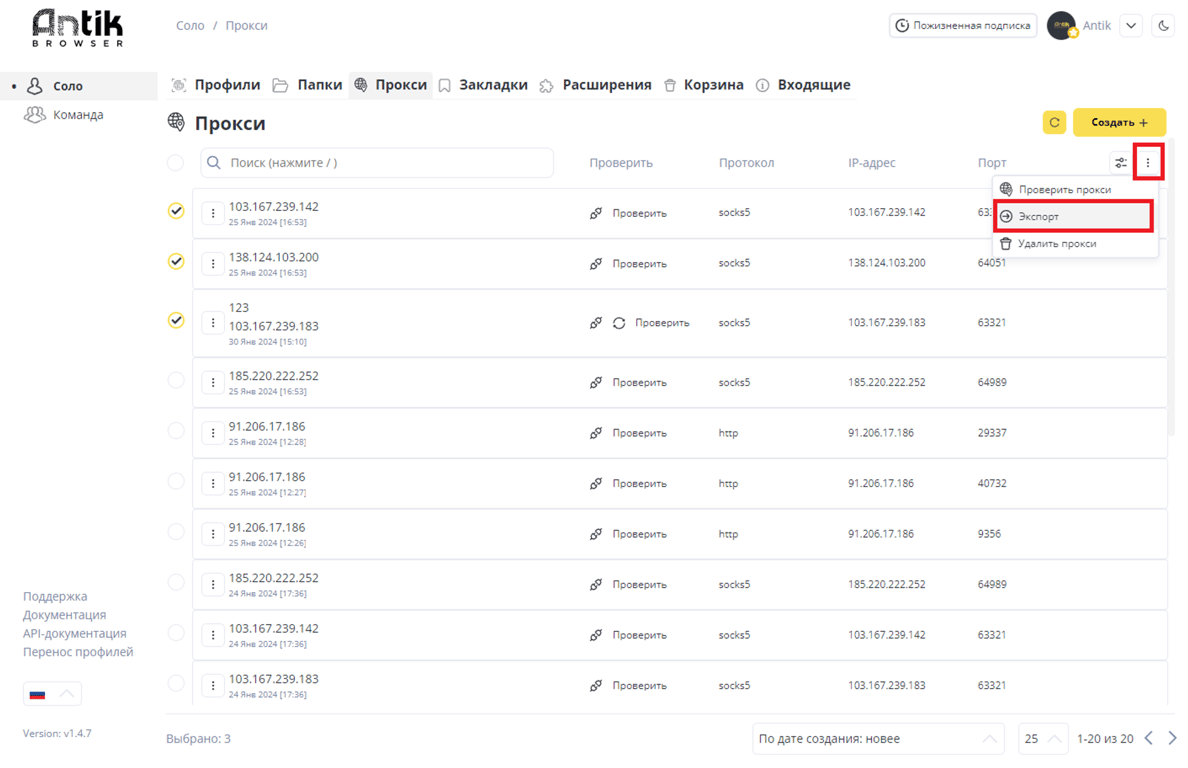Screen dimensions: 1188x768
Task: Open the page size dropdown showing 25
Action: pos(1043,738)
